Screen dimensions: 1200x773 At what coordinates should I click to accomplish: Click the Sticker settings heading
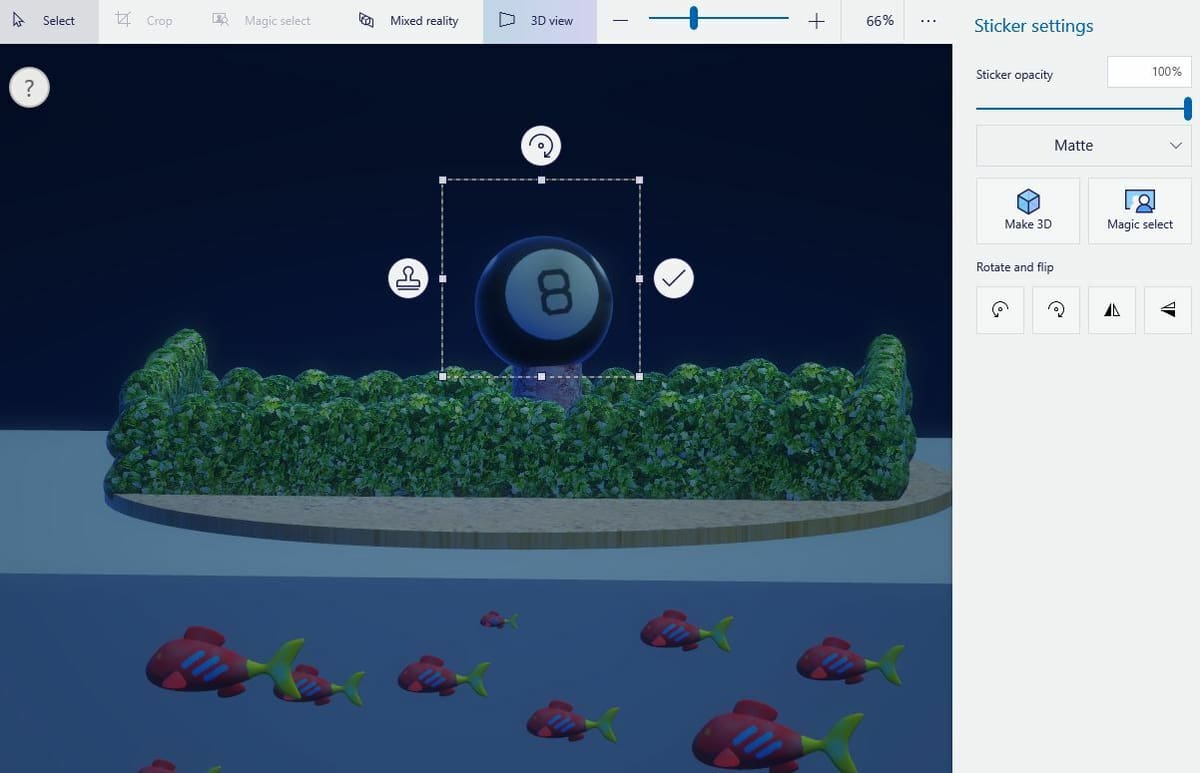pos(1033,26)
